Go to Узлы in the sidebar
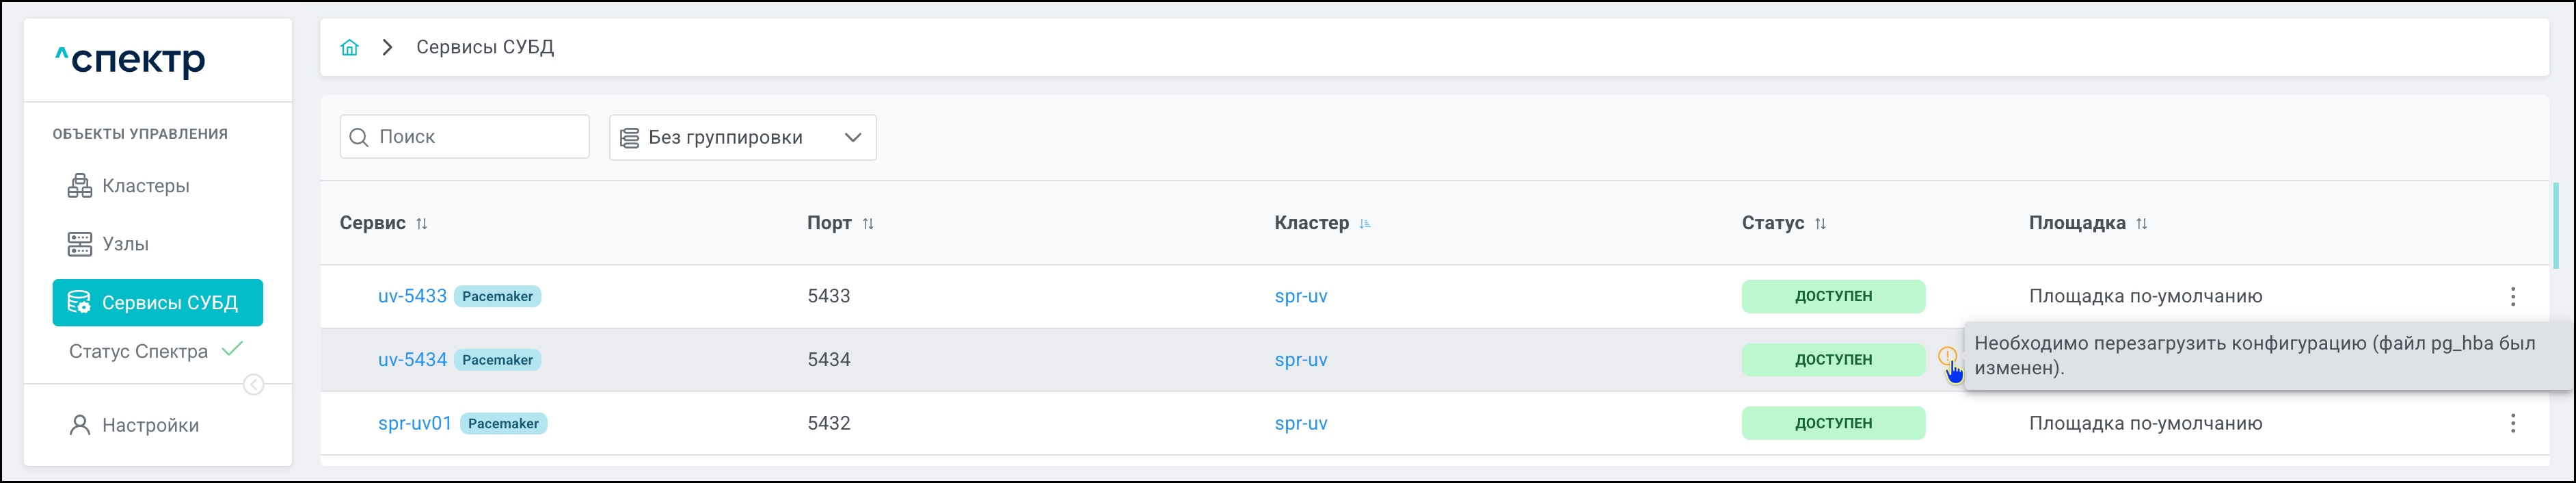Viewport: 2576px width, 483px height. point(125,244)
